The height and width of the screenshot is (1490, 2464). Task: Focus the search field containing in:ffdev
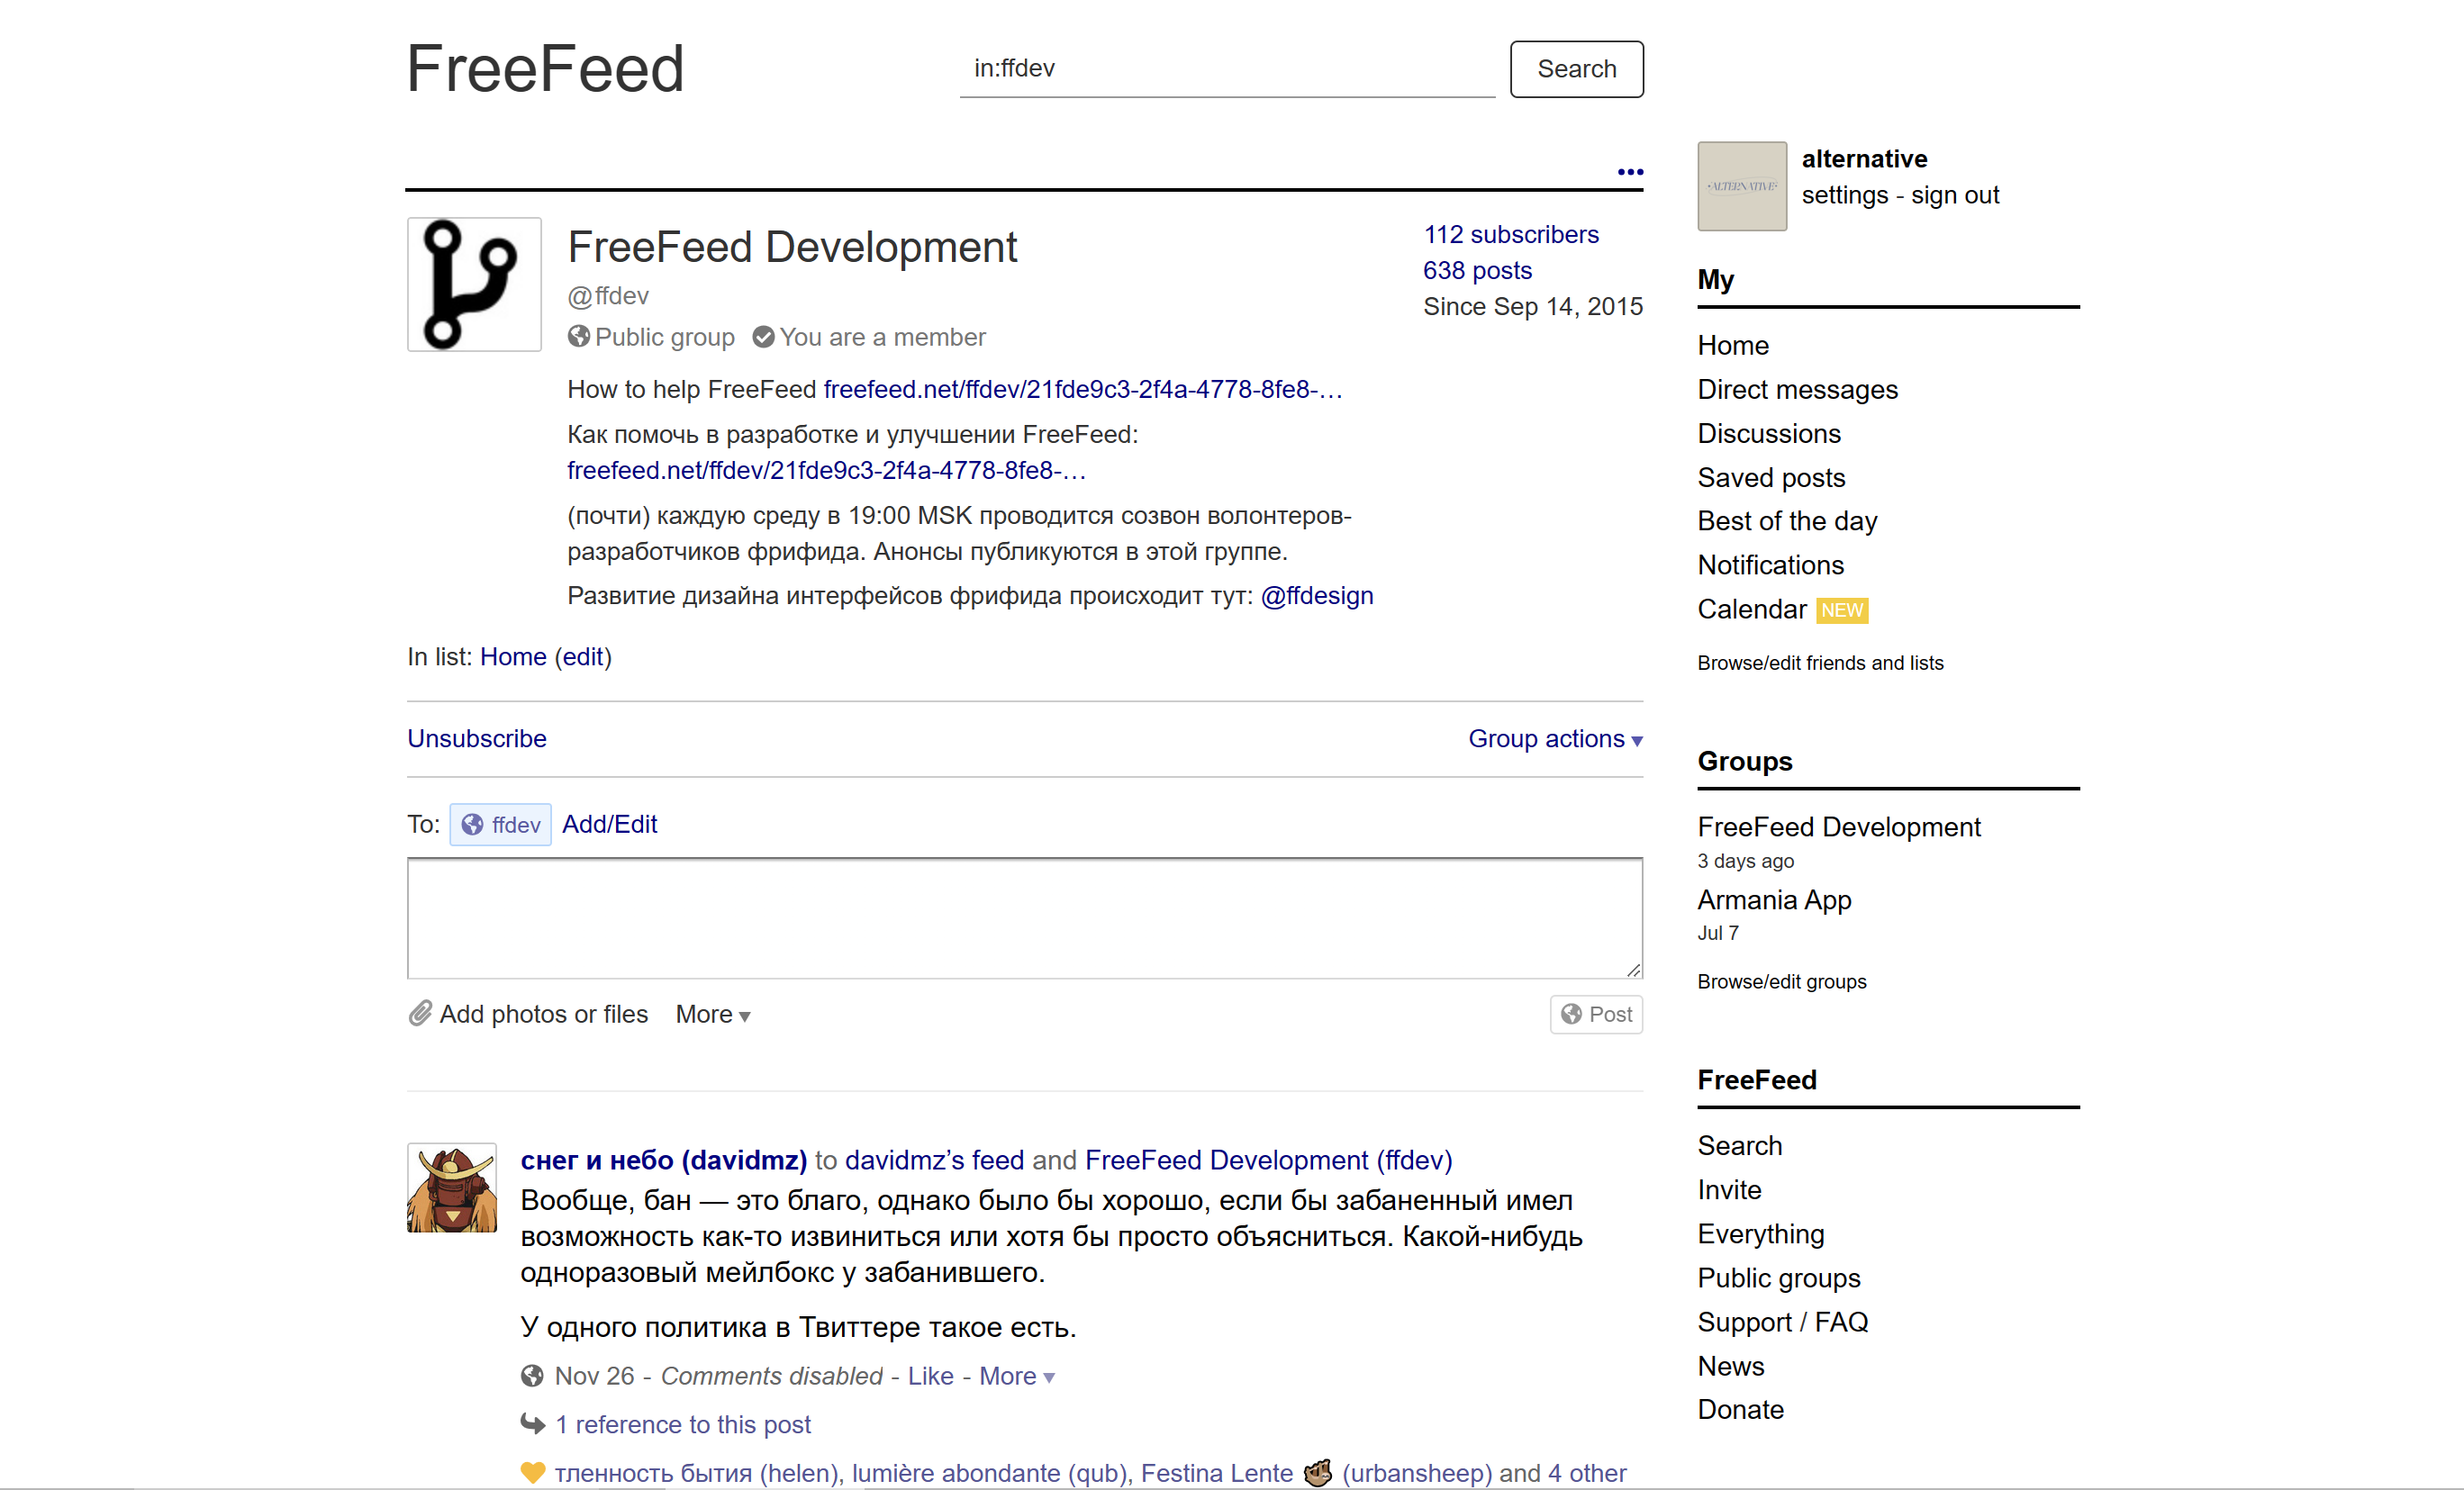[1227, 69]
